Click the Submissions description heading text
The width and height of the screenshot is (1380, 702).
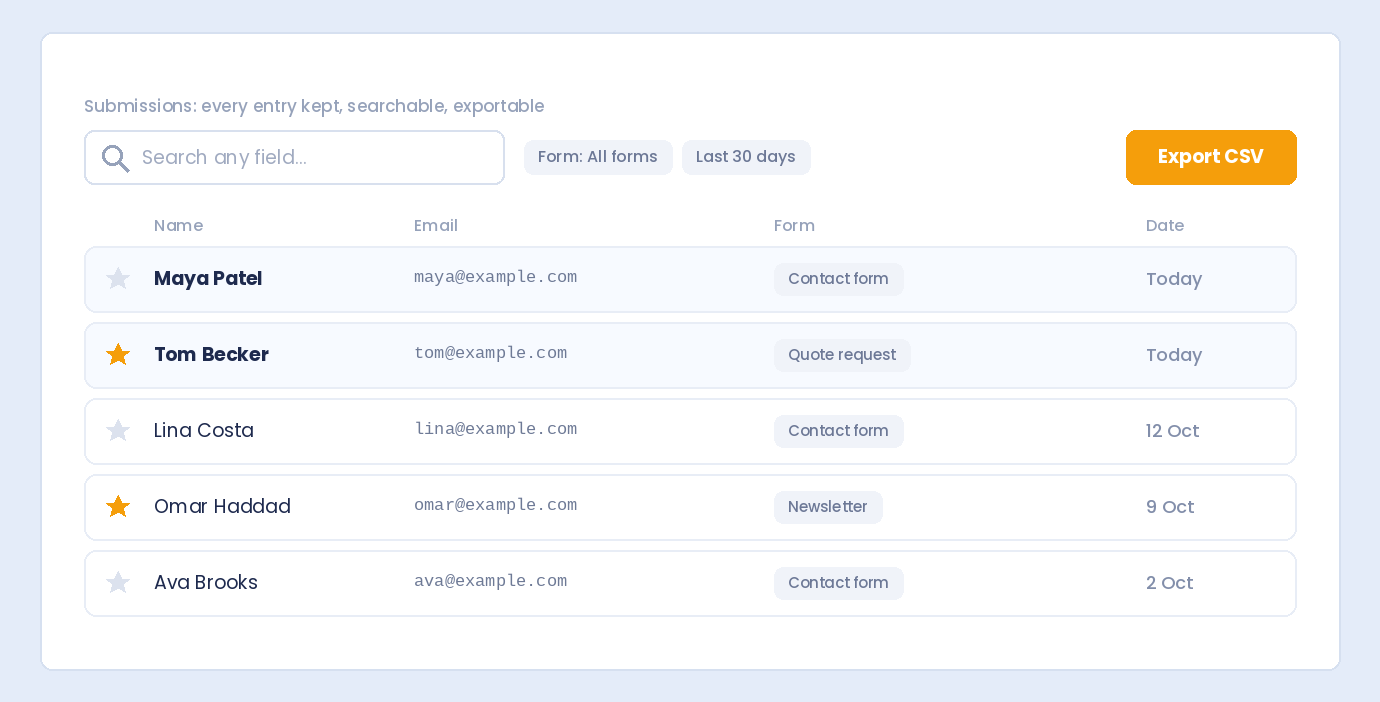[x=314, y=106]
